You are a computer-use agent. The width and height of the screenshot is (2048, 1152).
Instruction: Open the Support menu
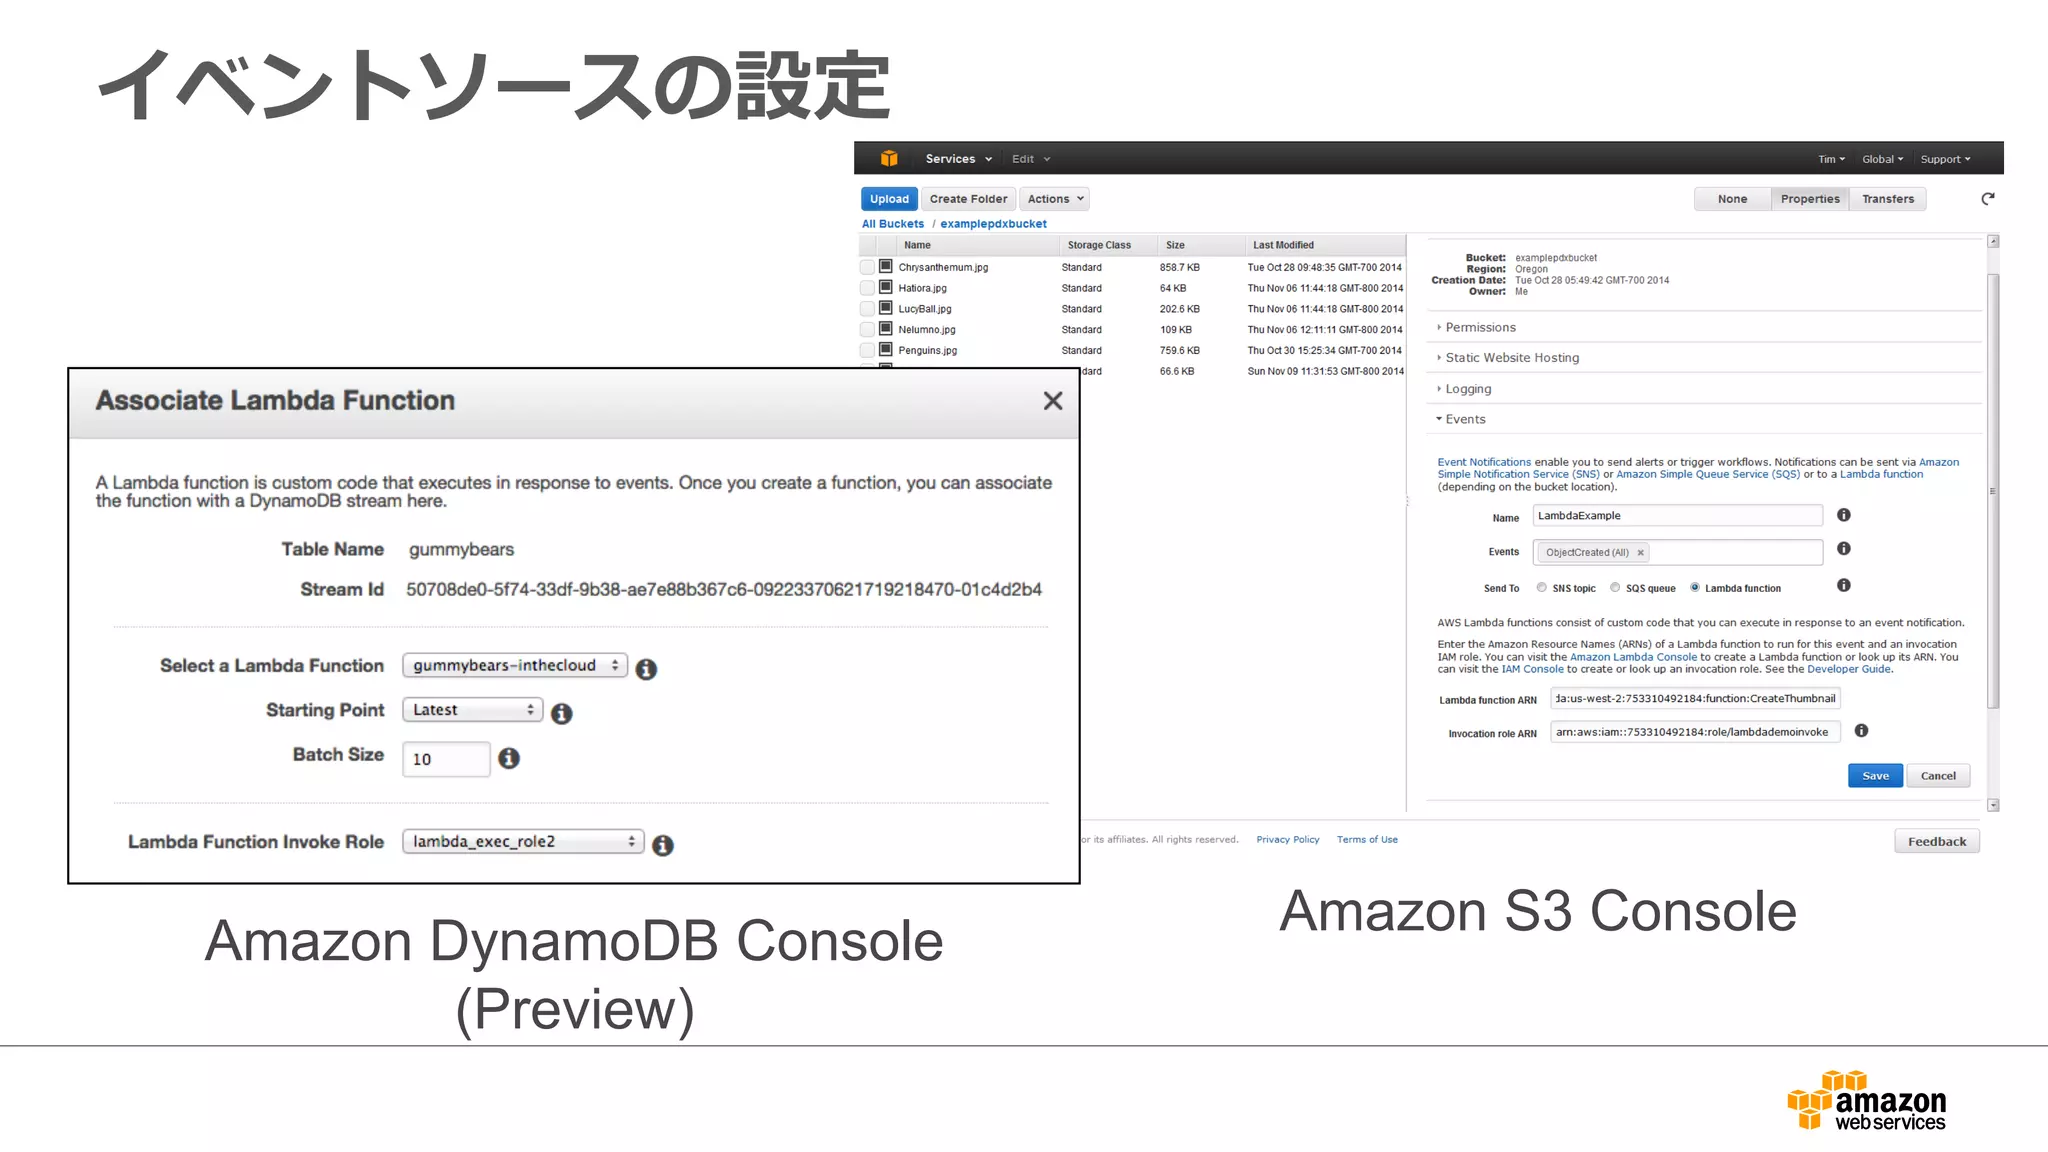click(1945, 159)
